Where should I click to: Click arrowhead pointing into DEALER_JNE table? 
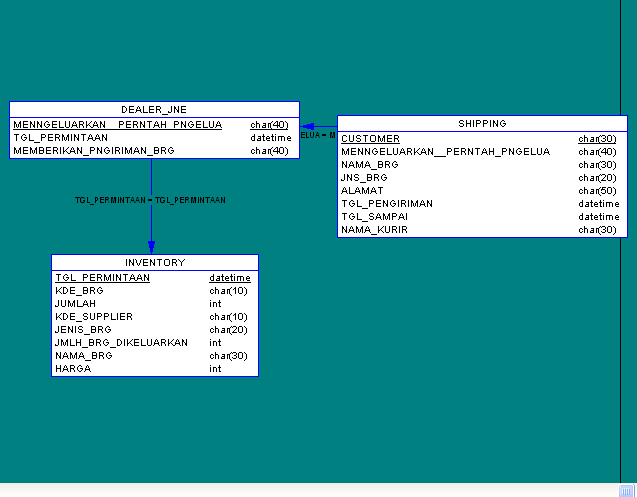tap(307, 126)
